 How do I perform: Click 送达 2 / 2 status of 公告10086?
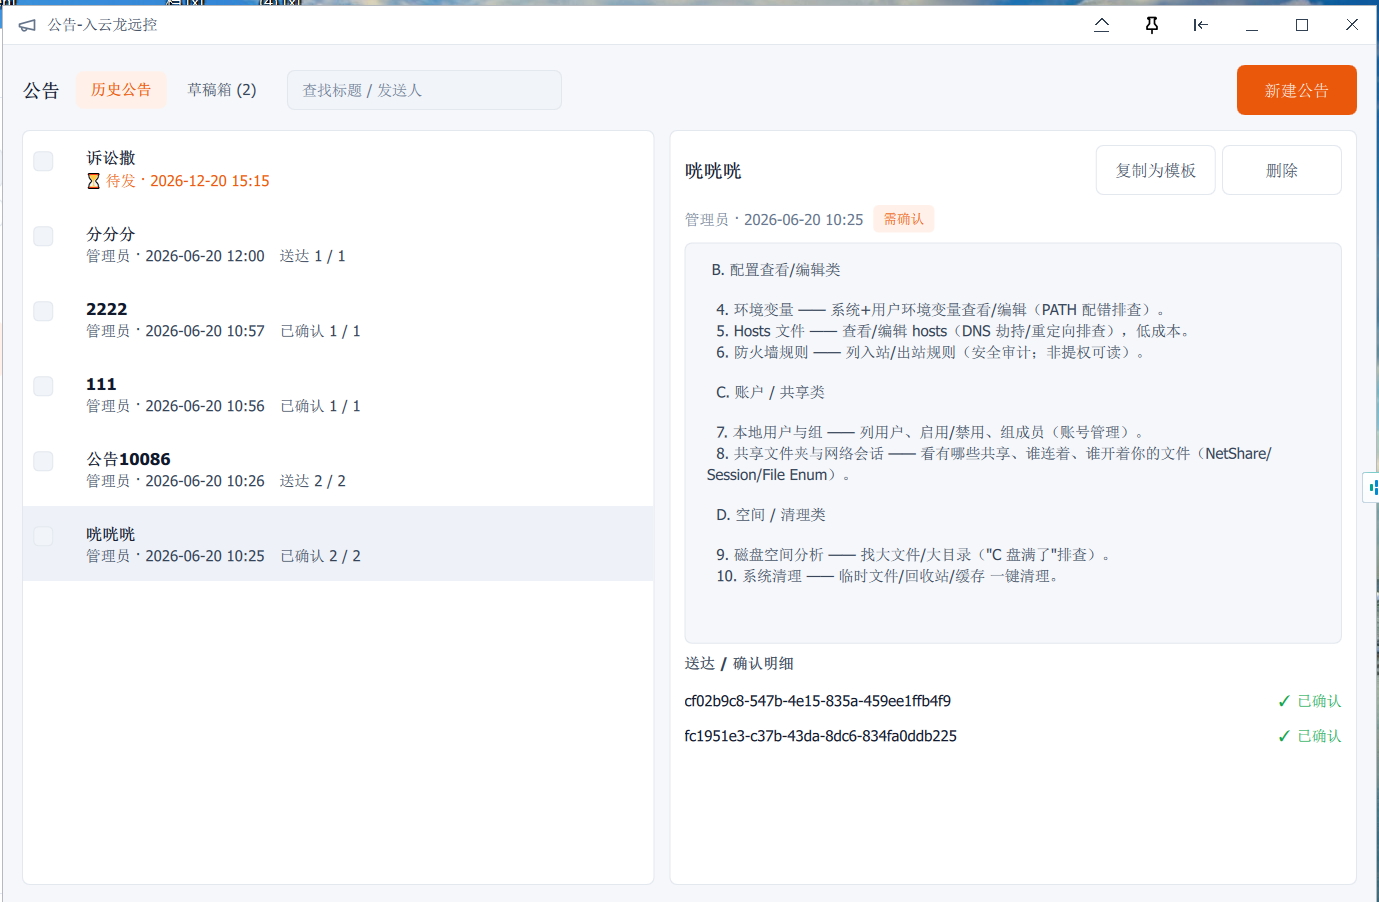click(313, 481)
